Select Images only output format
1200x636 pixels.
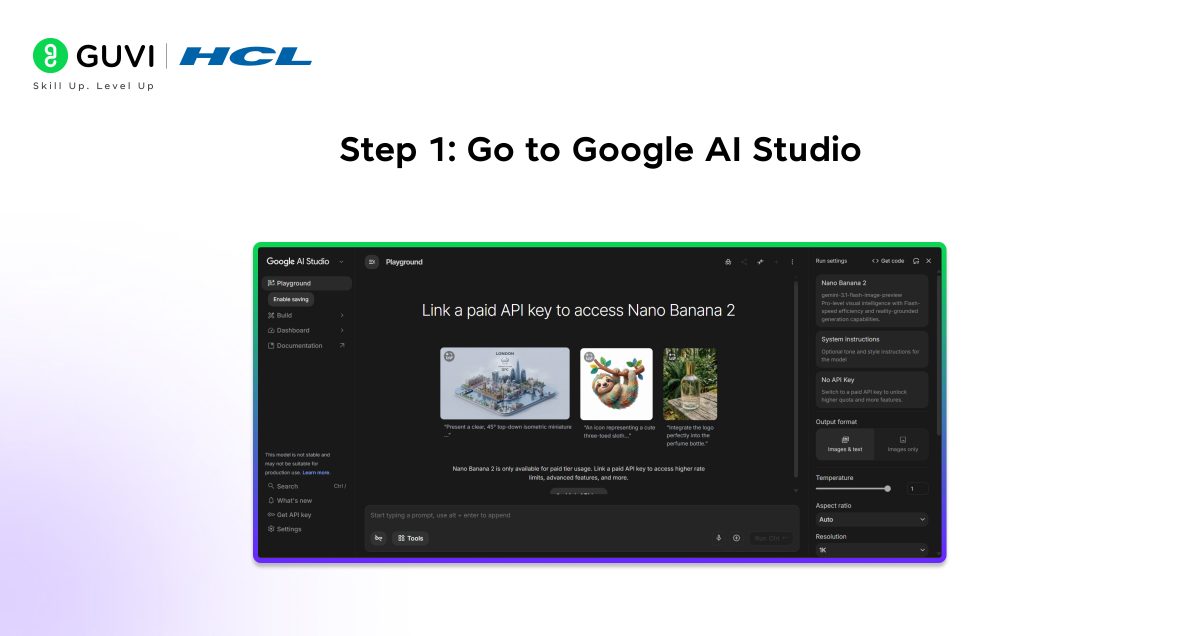[902, 444]
